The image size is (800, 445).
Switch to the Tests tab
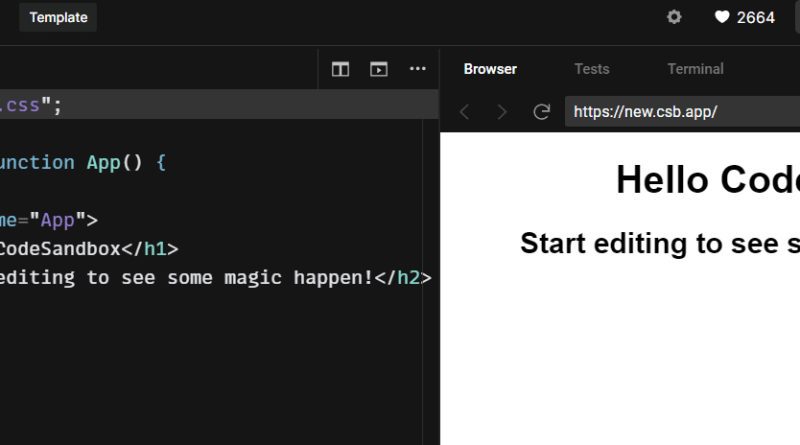(592, 69)
